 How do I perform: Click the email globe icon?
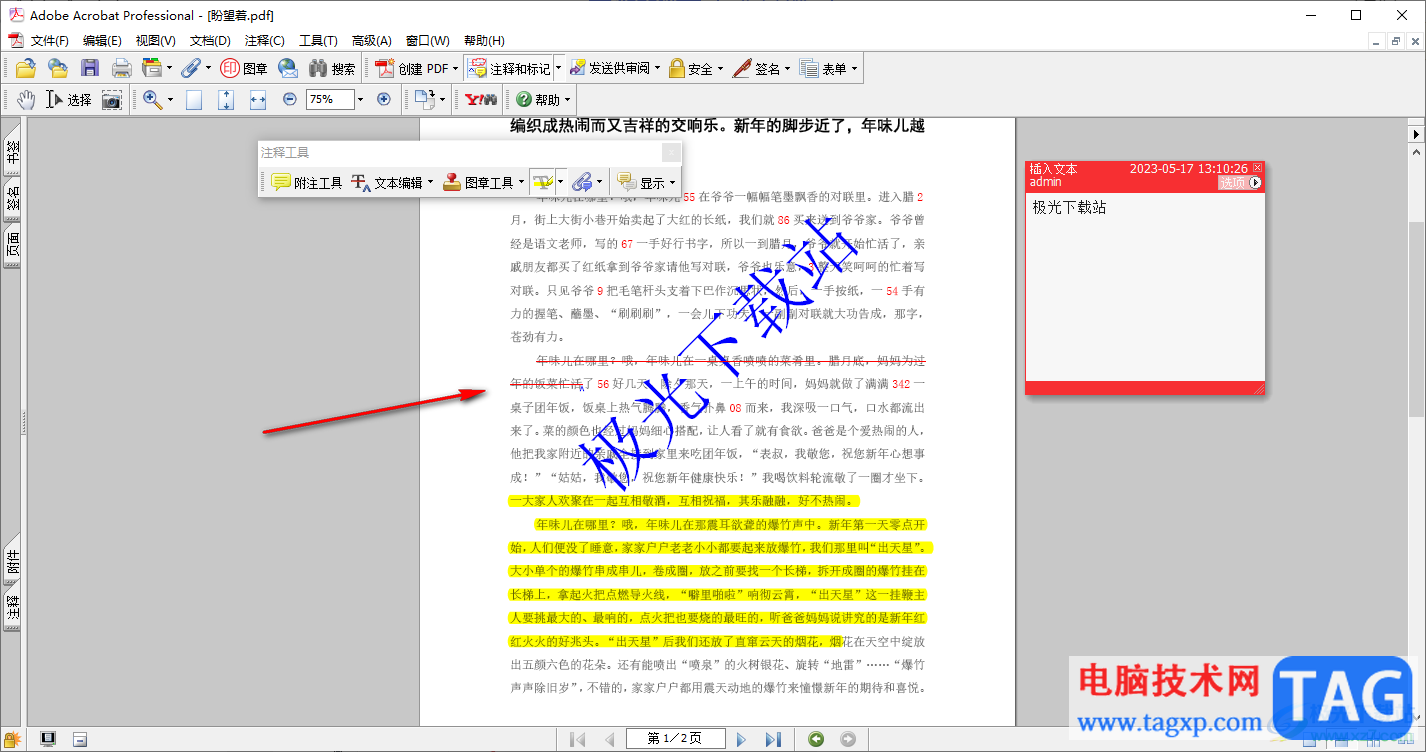click(288, 68)
